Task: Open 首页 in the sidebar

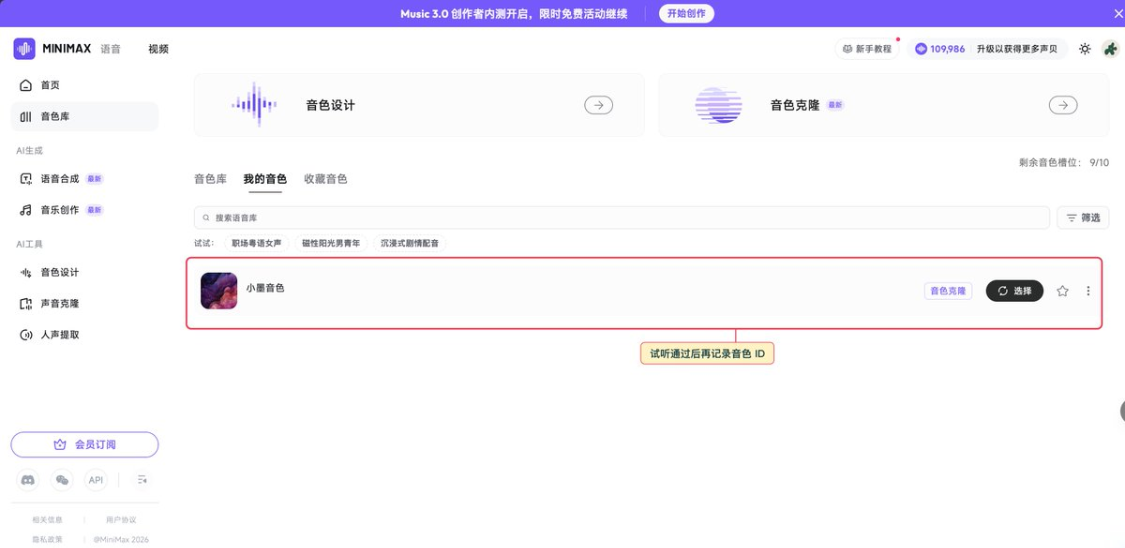Action: tap(85, 85)
